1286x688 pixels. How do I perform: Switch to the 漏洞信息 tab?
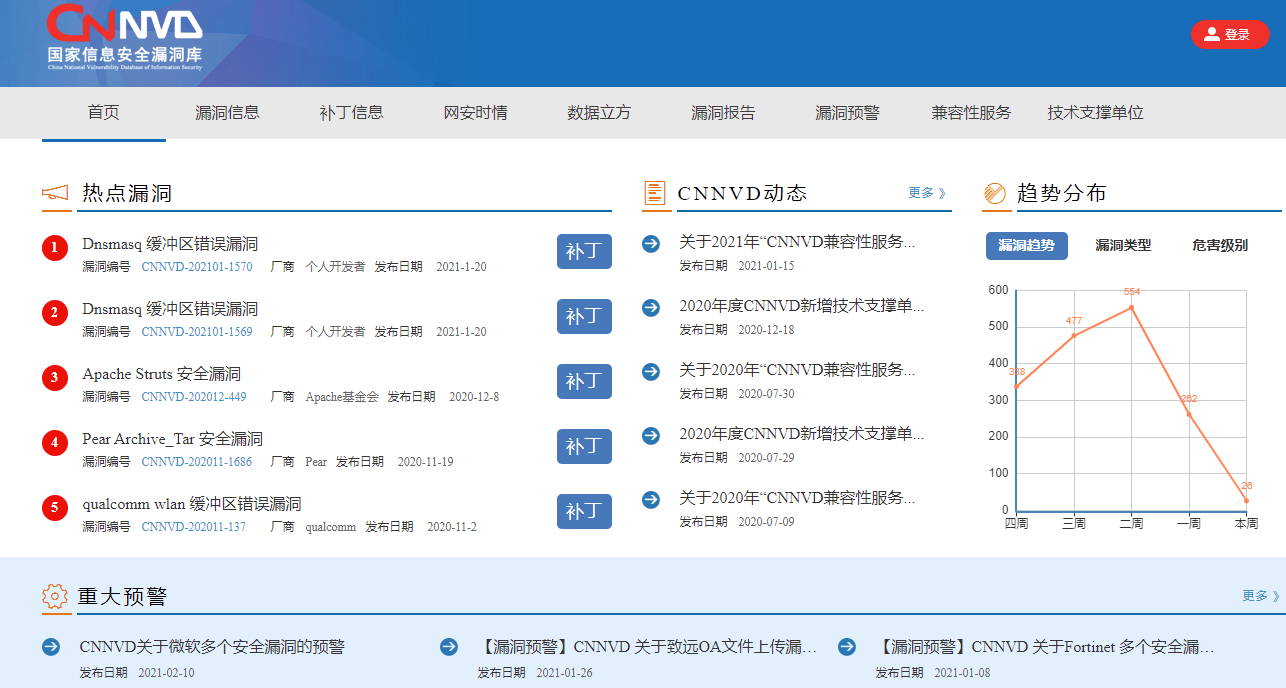click(x=227, y=113)
